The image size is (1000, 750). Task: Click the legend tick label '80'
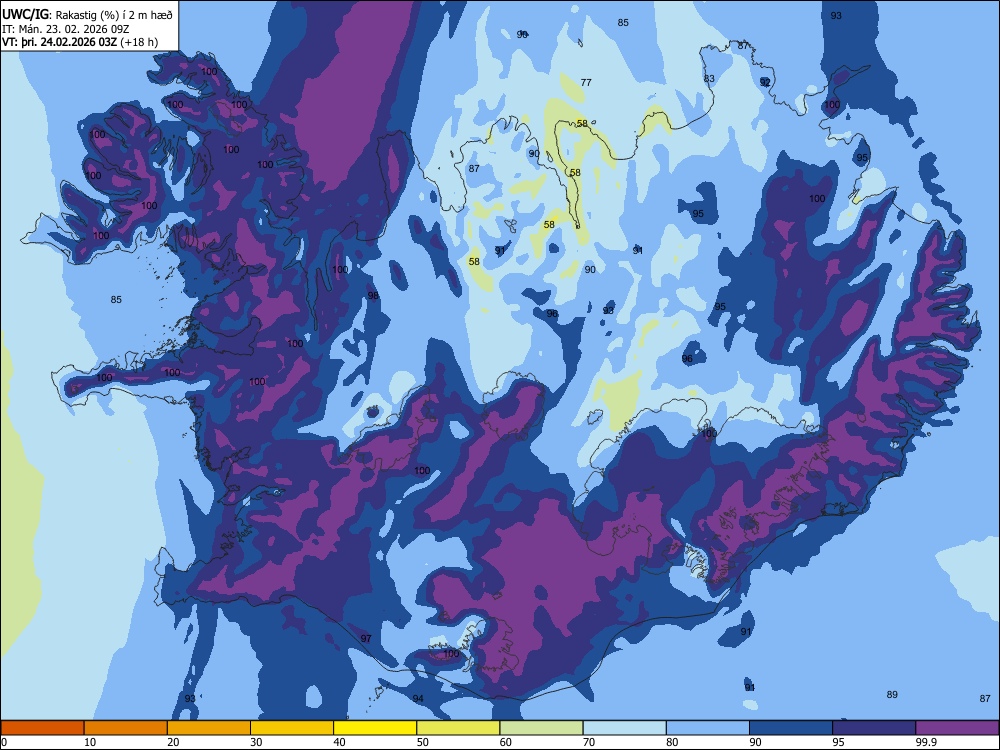coord(672,742)
